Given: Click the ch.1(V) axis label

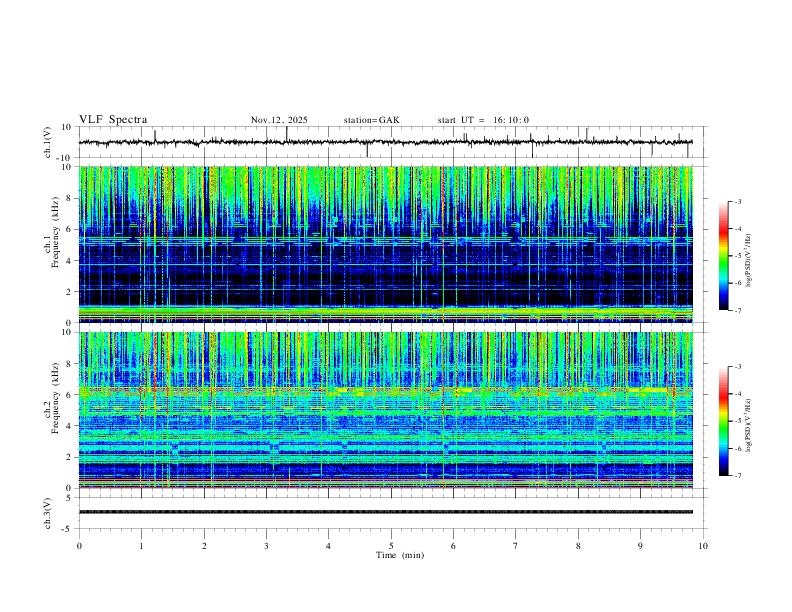Looking at the screenshot, I should [48, 142].
